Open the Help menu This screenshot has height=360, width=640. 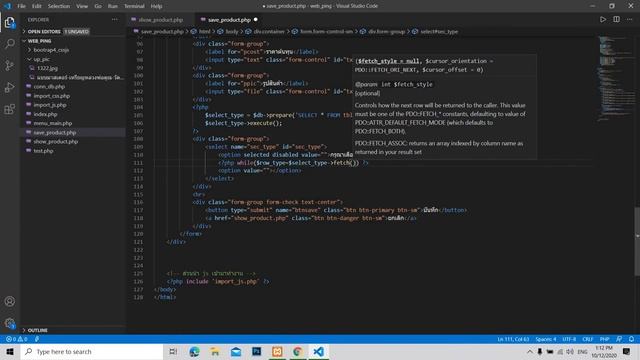click(x=156, y=6)
